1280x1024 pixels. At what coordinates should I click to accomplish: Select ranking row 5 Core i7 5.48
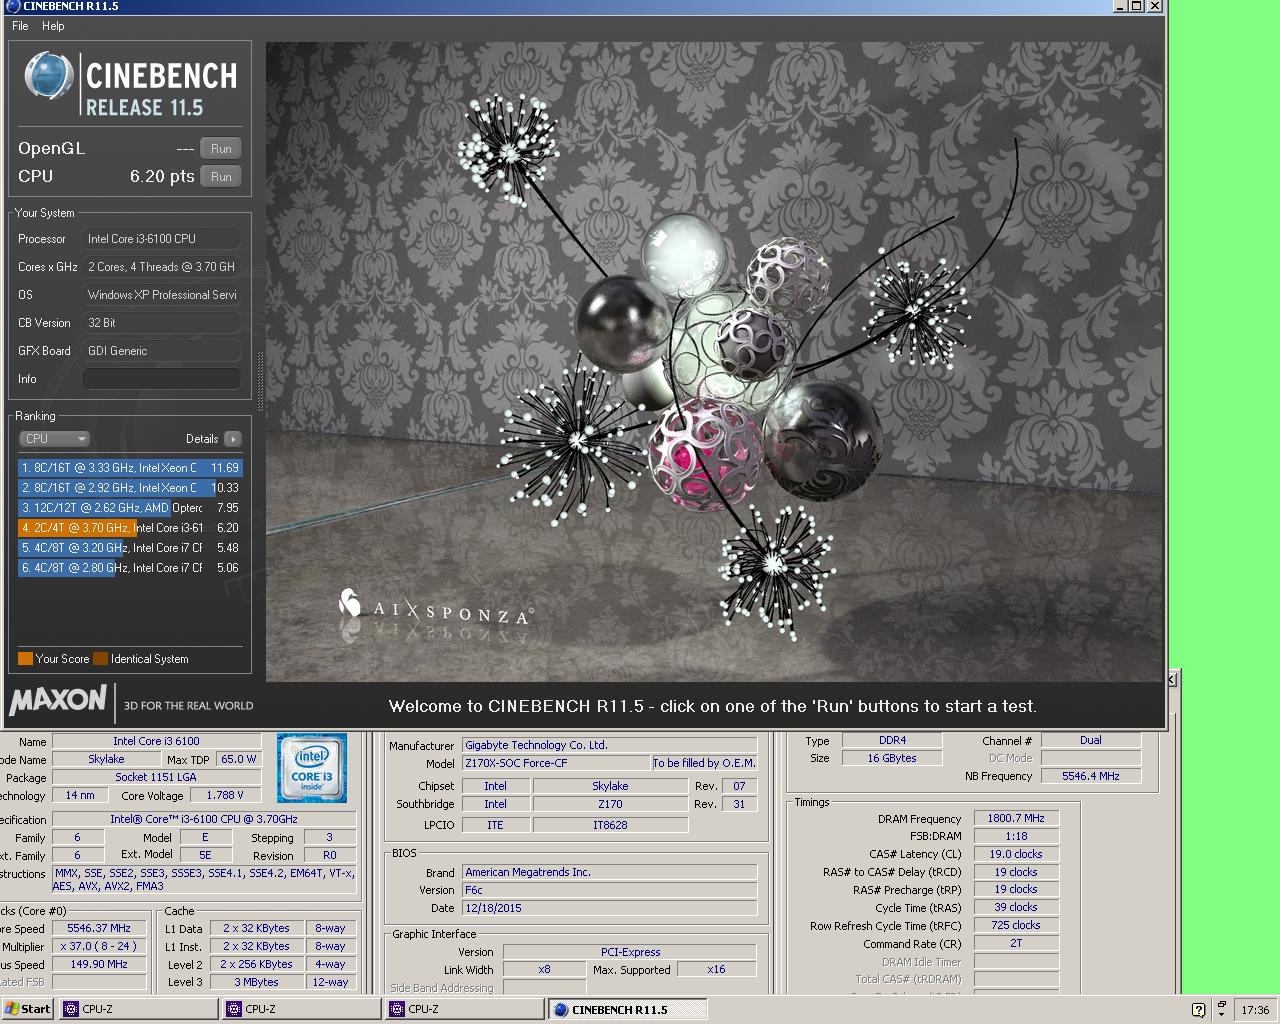pos(130,548)
